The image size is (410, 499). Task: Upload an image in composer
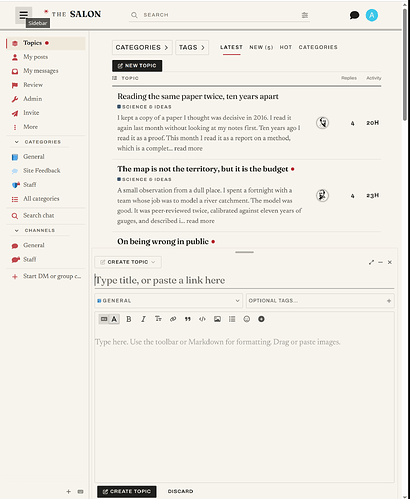tap(217, 319)
